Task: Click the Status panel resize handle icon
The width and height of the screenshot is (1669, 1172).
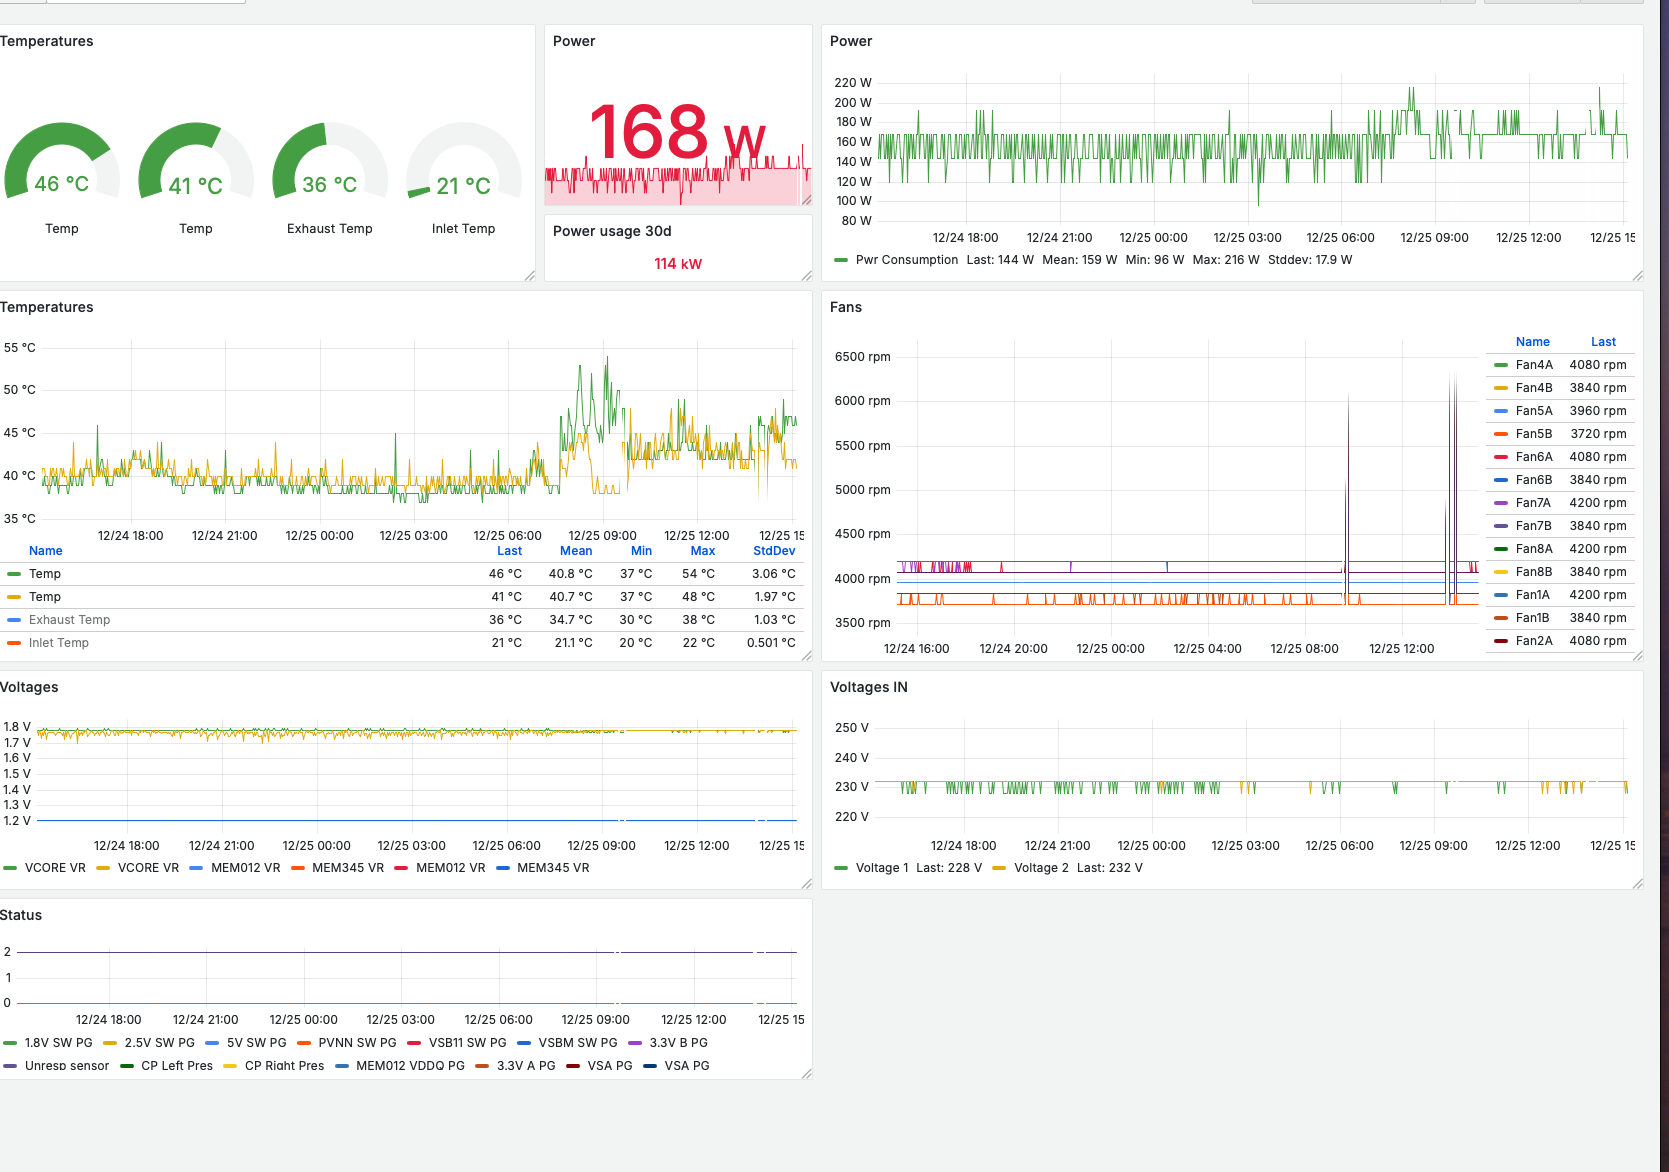Action: click(806, 1074)
